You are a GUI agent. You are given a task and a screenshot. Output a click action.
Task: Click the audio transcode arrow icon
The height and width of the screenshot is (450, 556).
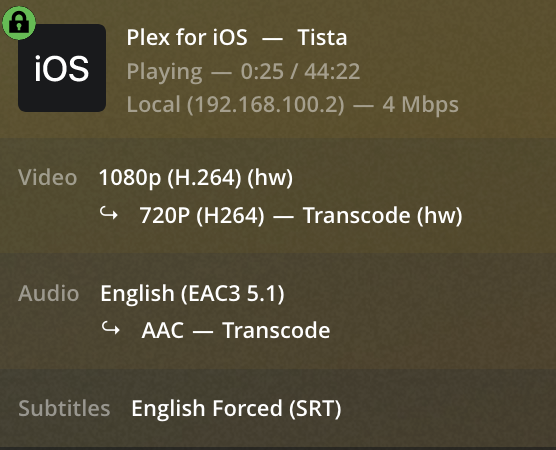111,328
